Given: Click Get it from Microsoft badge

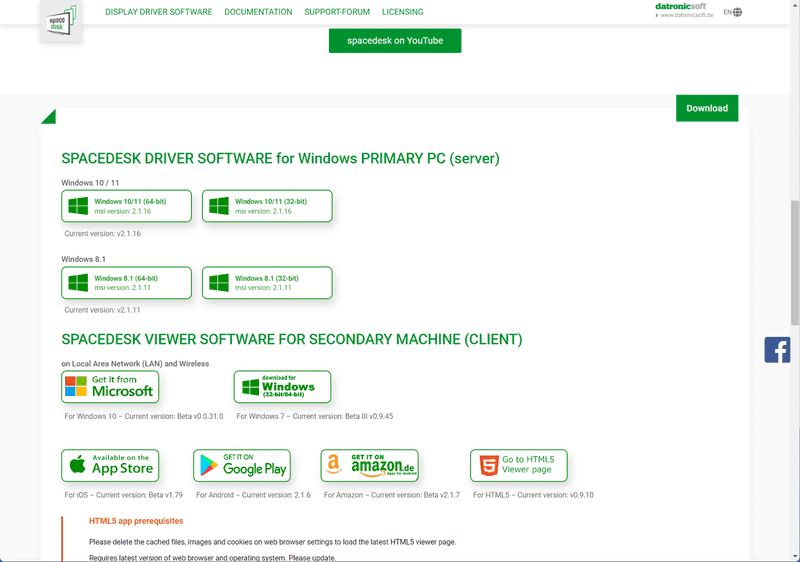Looking at the screenshot, I should [x=110, y=387].
